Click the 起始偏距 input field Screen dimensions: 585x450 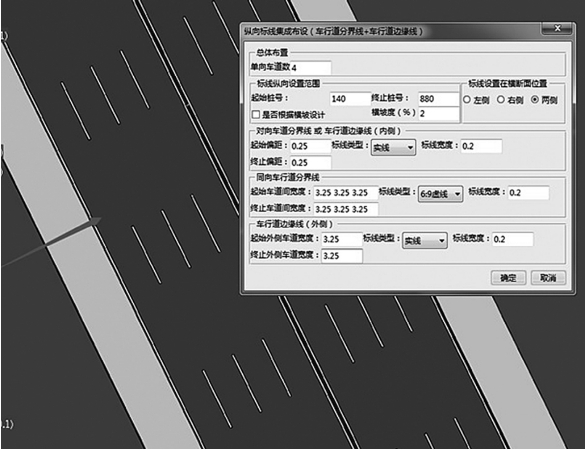(x=310, y=146)
